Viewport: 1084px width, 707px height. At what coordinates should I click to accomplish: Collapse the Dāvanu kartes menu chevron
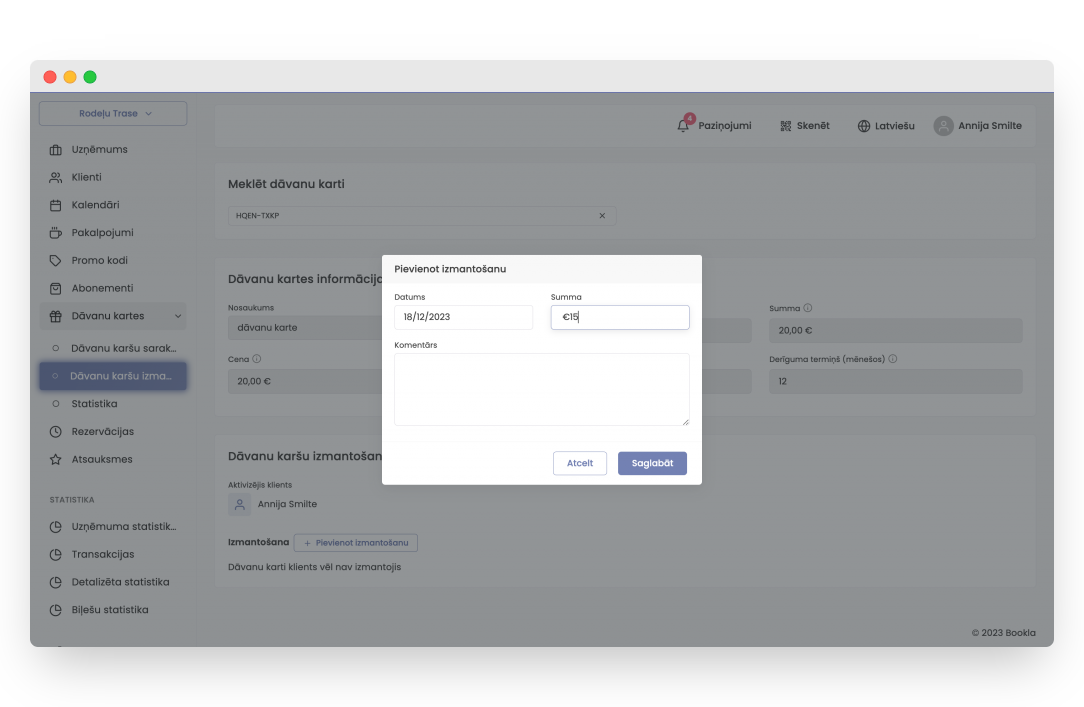[178, 316]
